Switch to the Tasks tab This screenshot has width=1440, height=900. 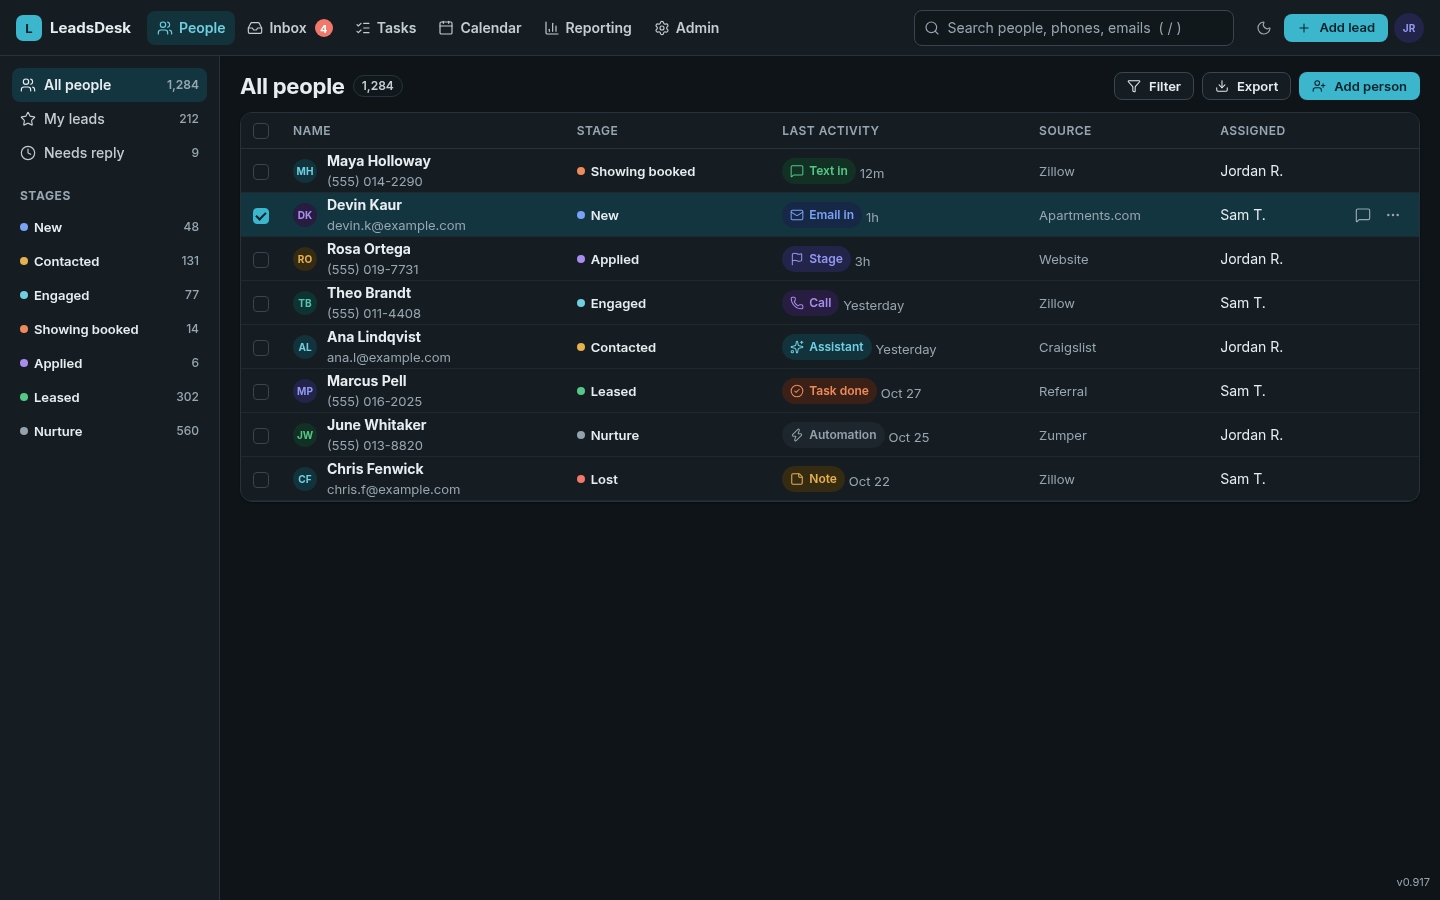[x=386, y=28]
